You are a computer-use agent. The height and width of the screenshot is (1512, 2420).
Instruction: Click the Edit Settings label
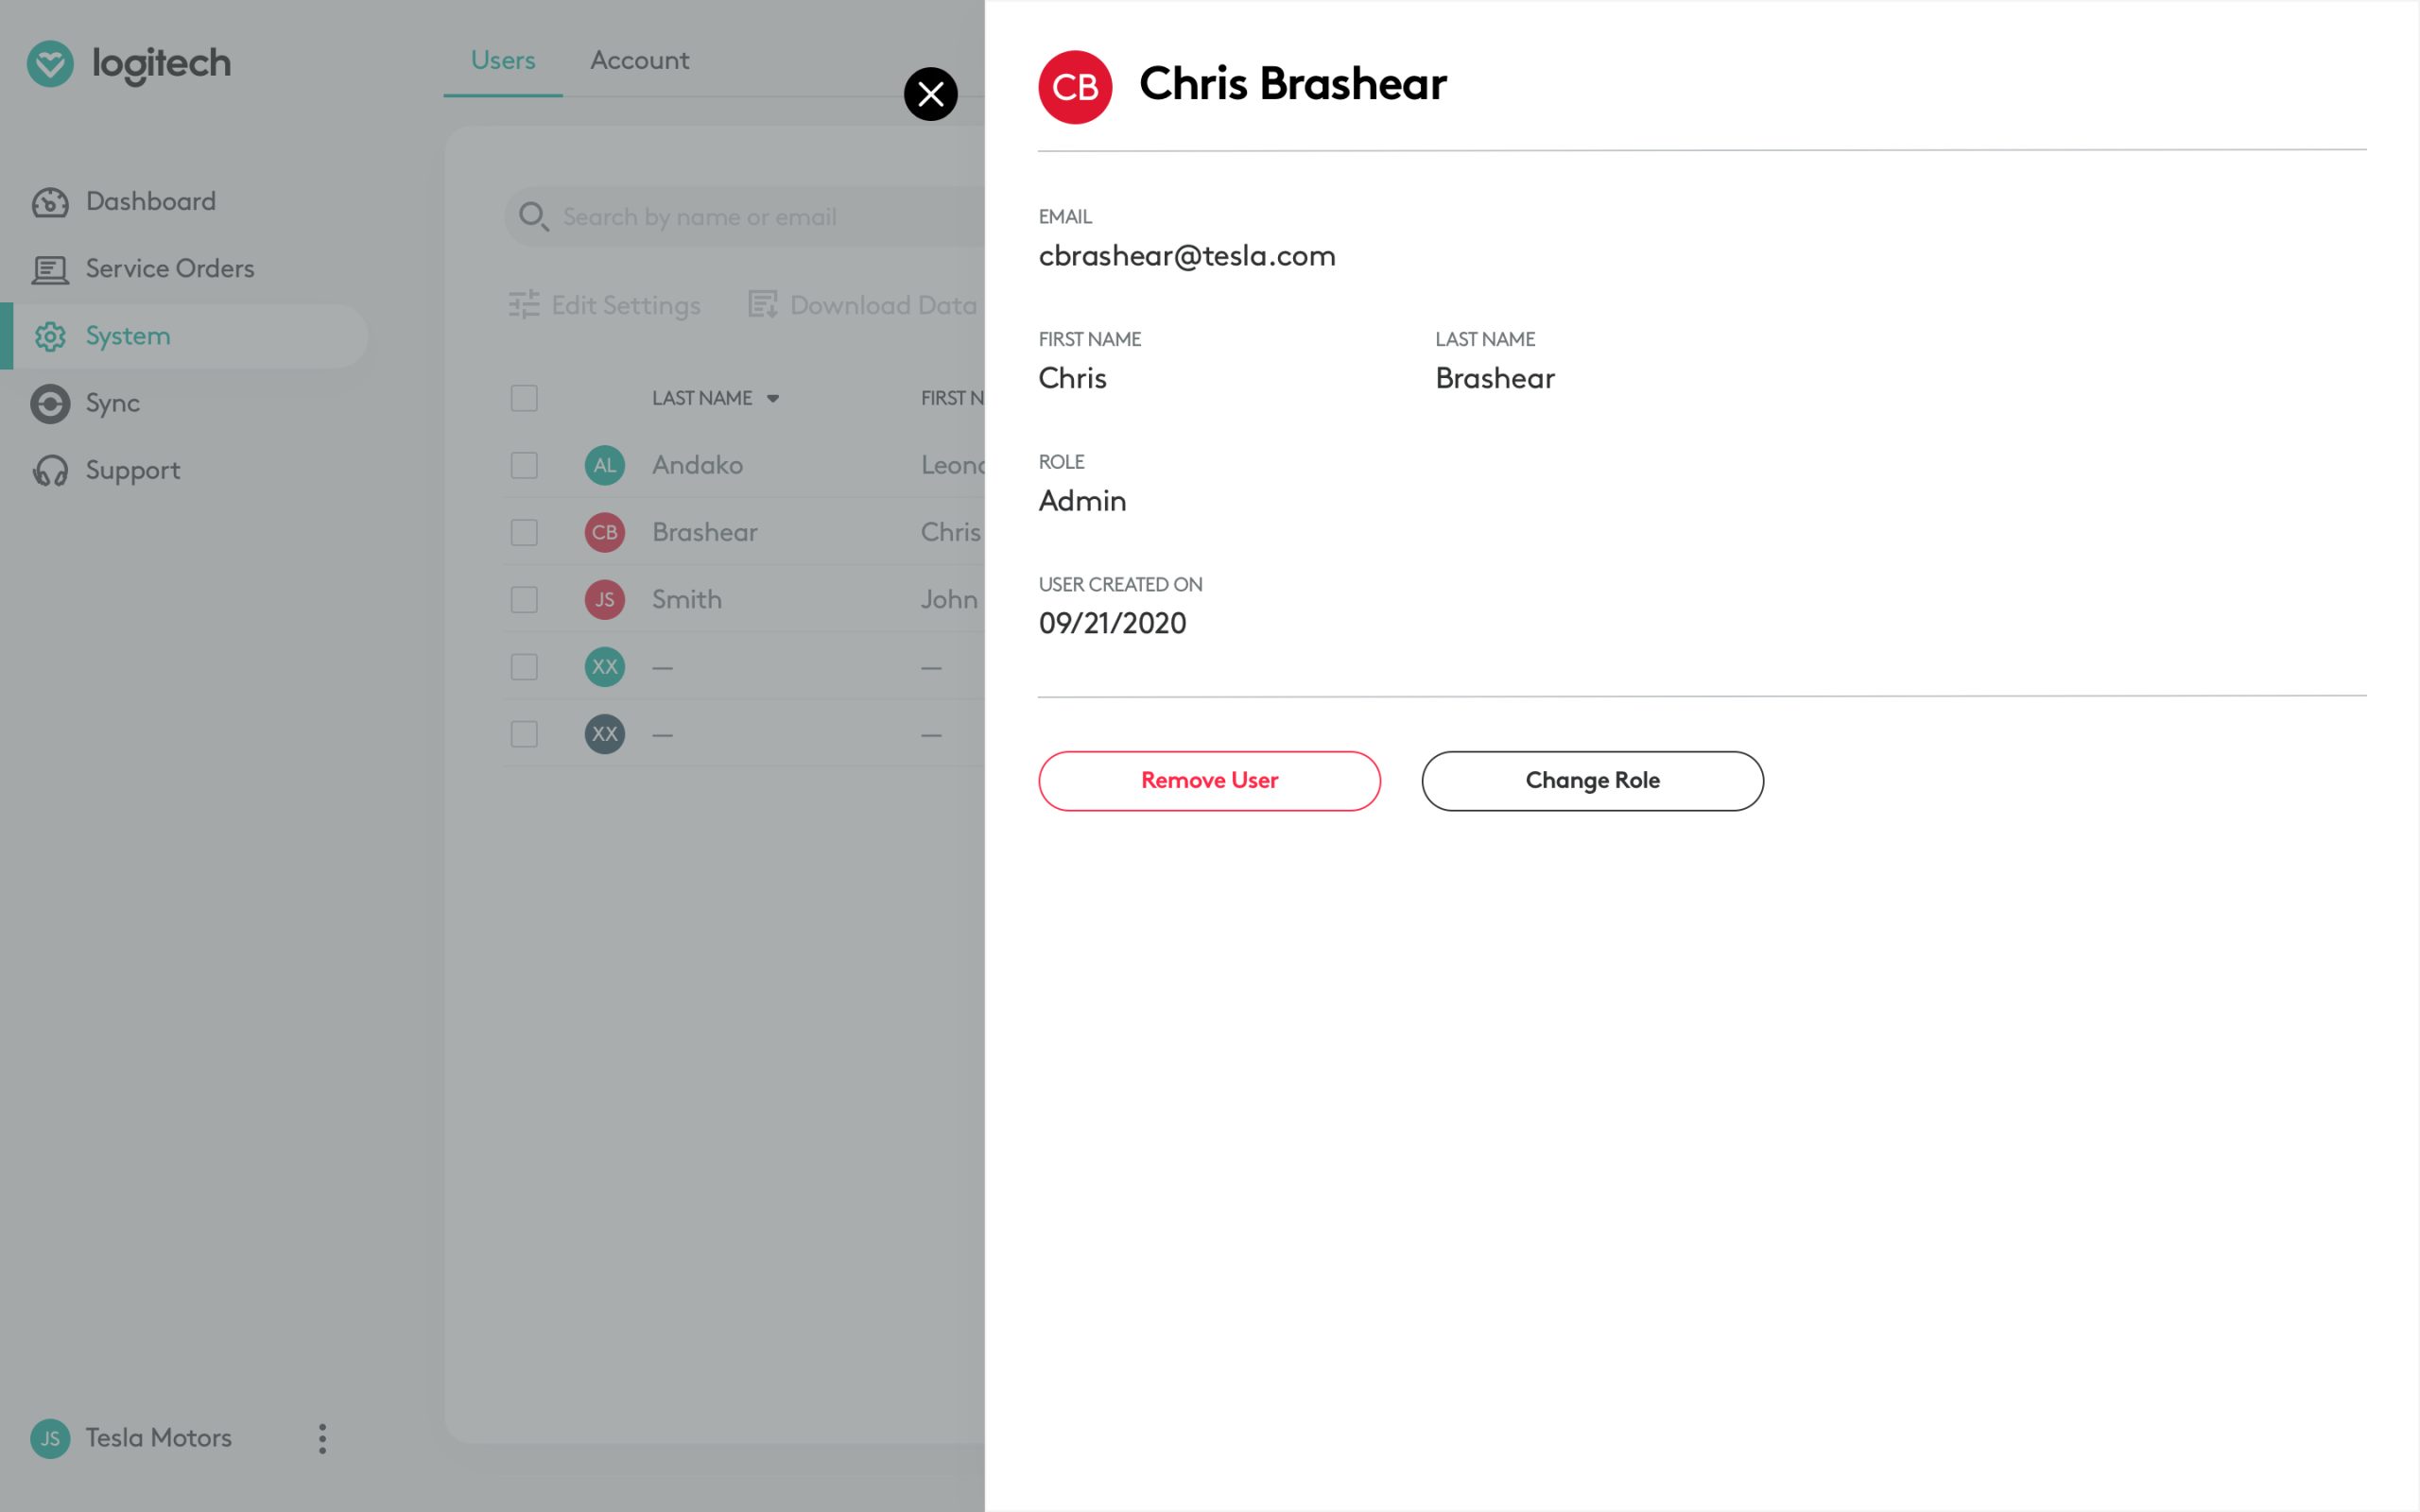coord(626,305)
